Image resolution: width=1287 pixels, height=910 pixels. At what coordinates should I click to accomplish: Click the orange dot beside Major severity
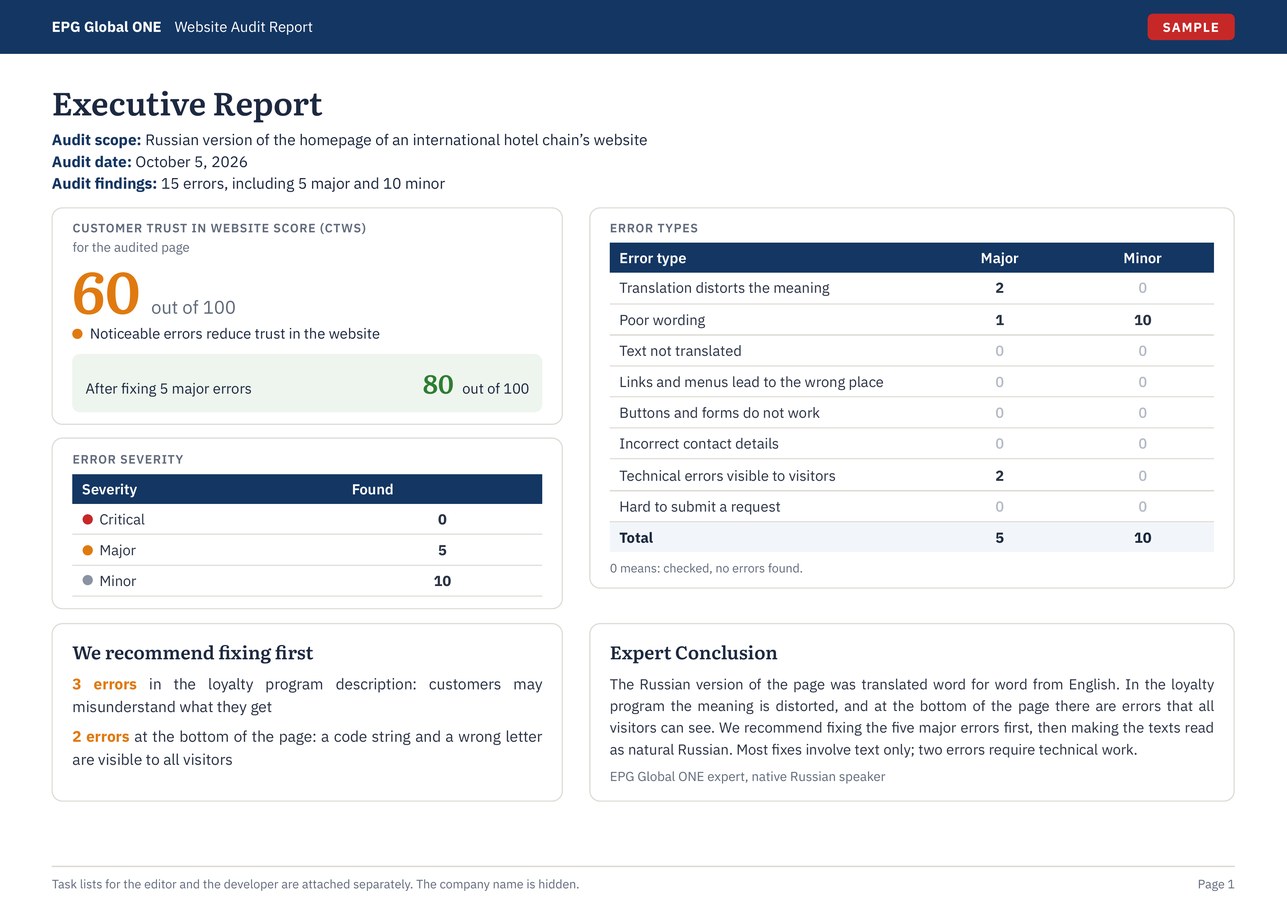88,550
